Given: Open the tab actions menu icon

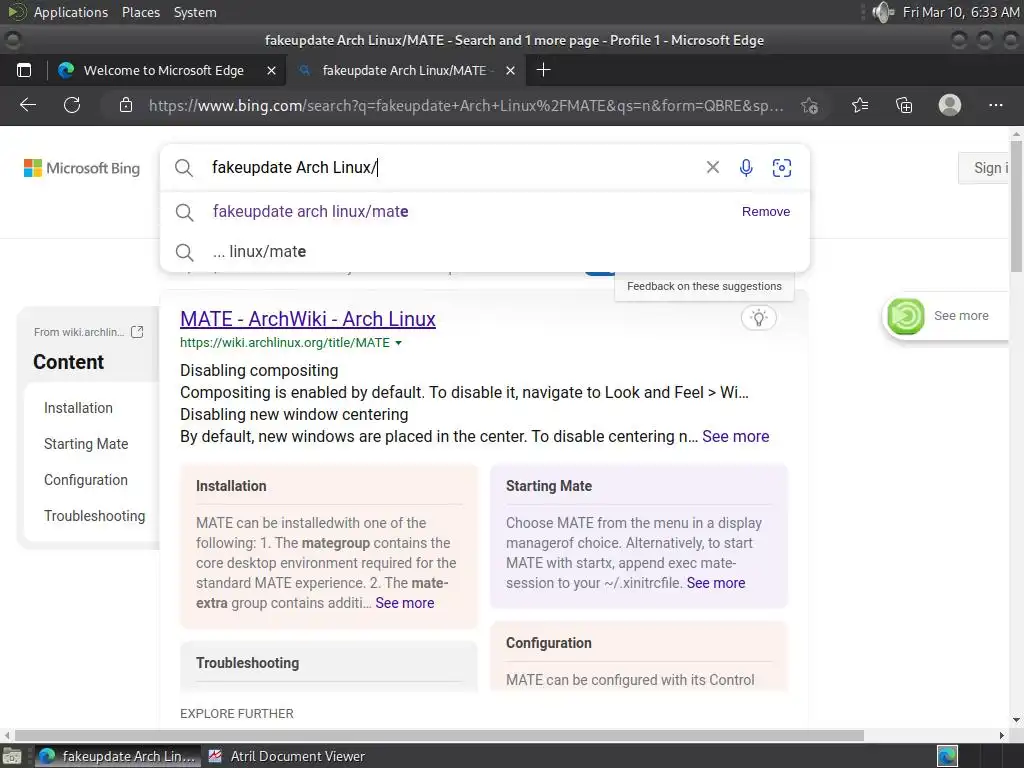Looking at the screenshot, I should (24, 71).
